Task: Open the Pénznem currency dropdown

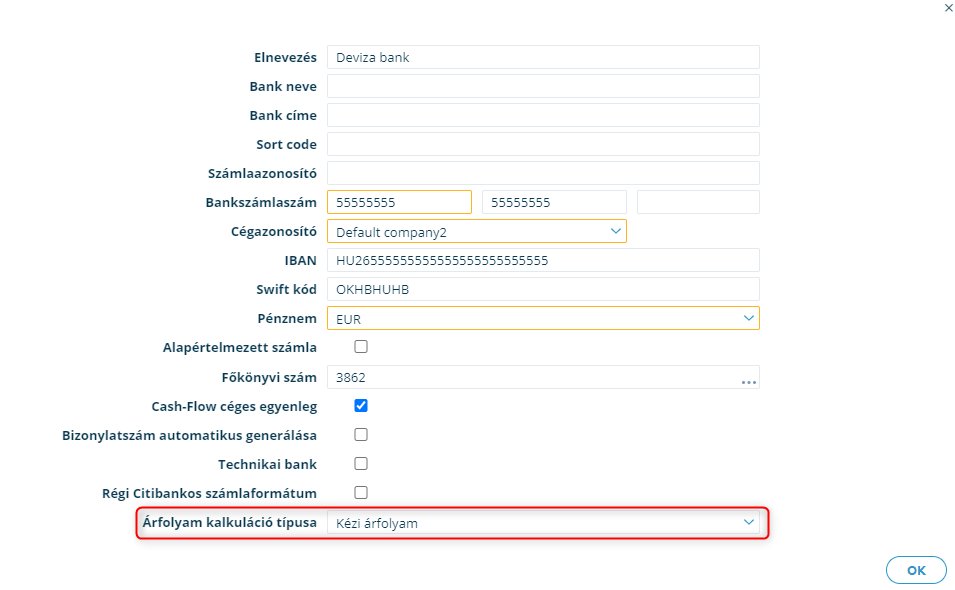Action: click(543, 318)
